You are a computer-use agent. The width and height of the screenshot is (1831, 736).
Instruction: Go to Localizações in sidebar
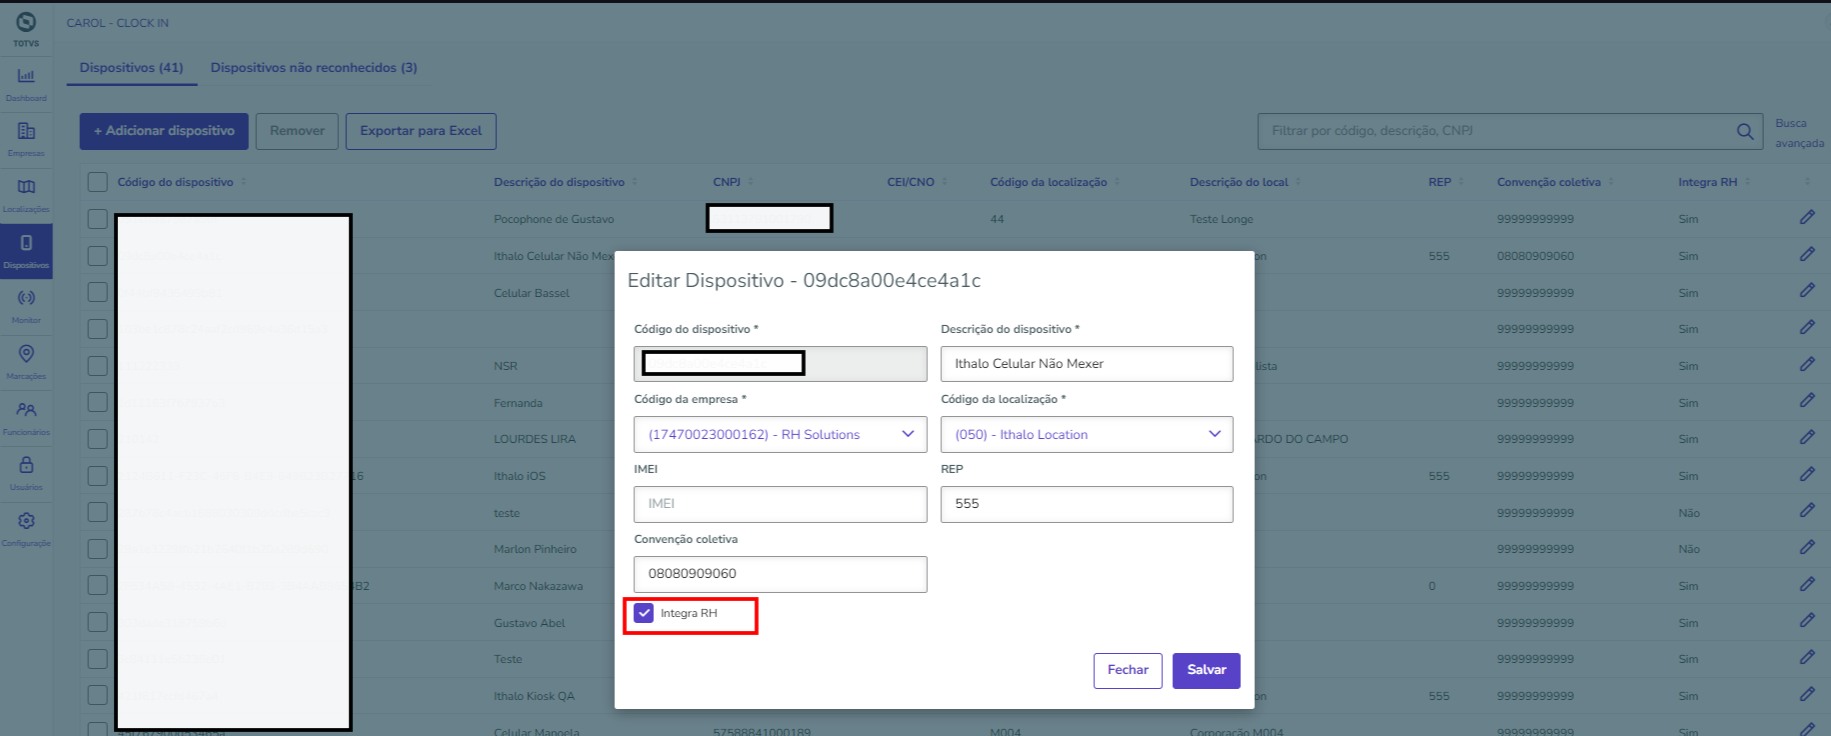[x=26, y=192]
